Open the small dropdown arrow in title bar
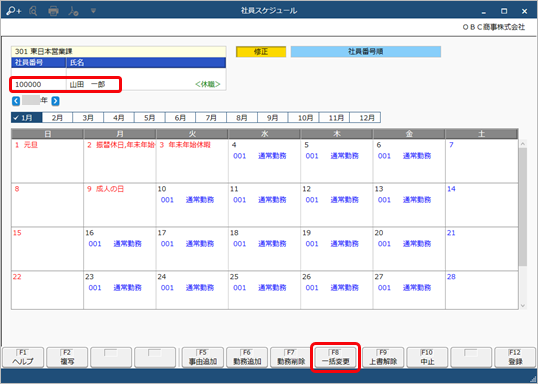Screen dimensions: 538x384 [93, 11]
